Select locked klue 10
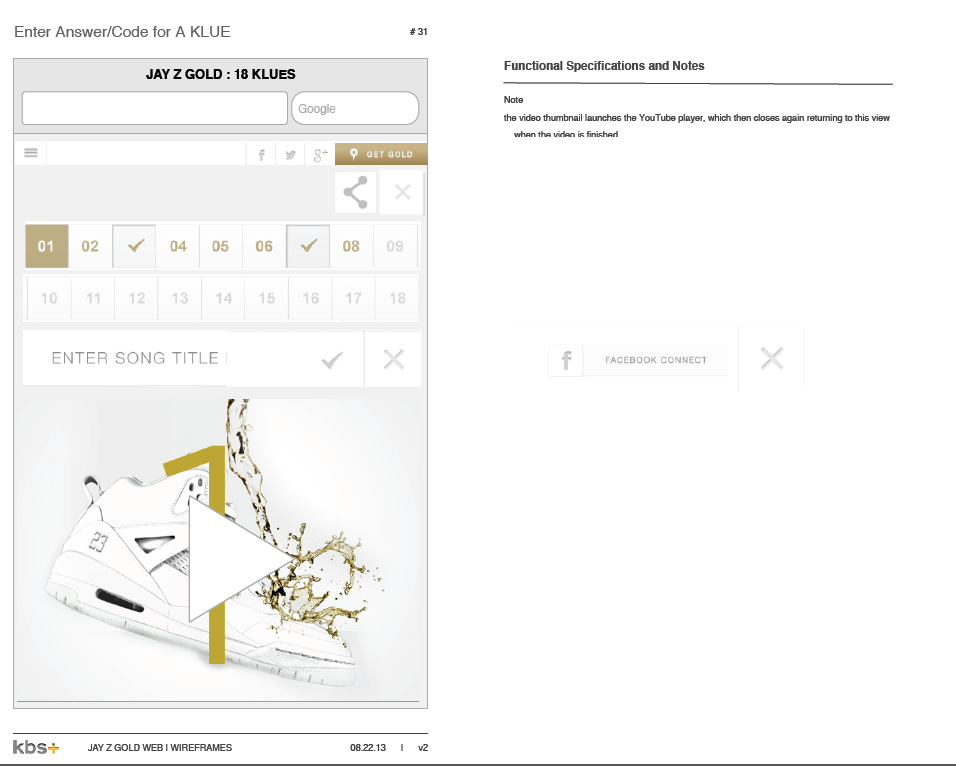The height and width of the screenshot is (766, 956). point(49,298)
